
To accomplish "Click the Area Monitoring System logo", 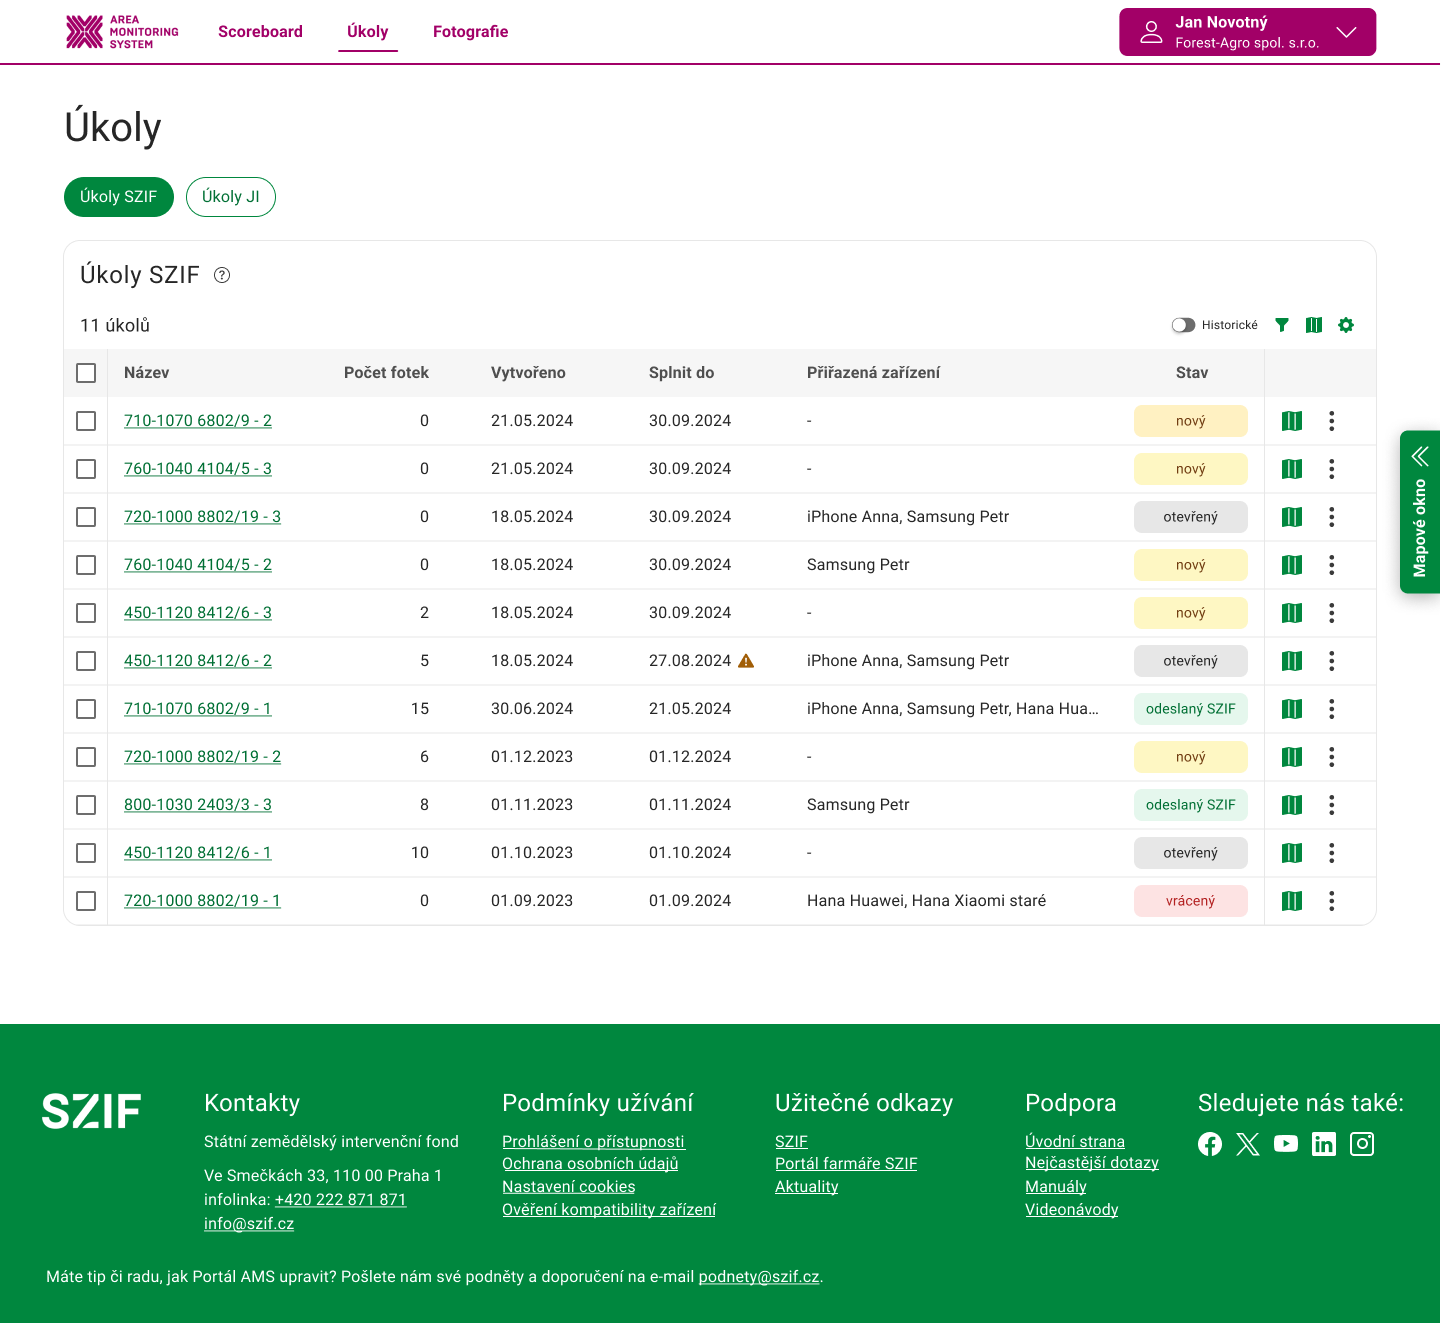I will pyautogui.click(x=122, y=32).
